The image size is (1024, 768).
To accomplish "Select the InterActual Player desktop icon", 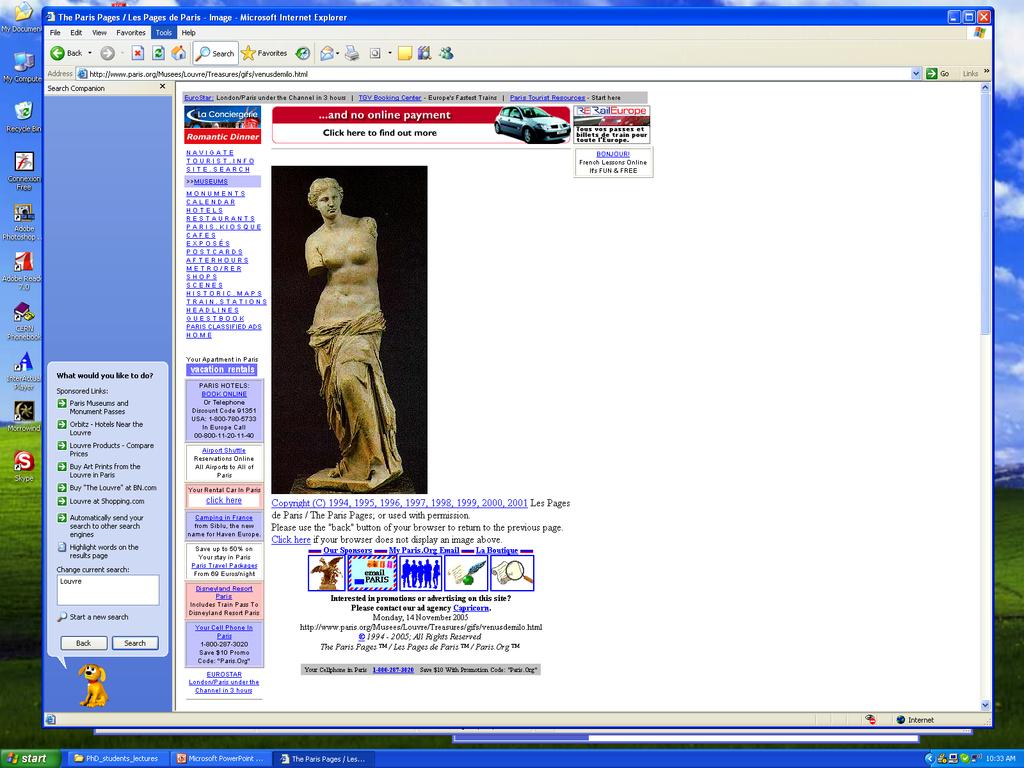I will [24, 371].
